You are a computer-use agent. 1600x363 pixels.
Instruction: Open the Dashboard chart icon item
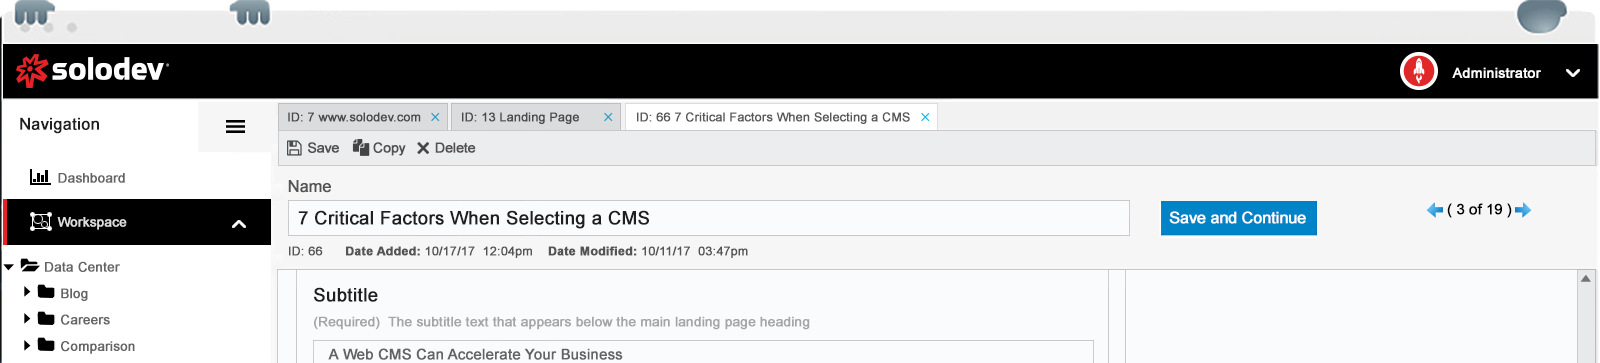coord(40,177)
